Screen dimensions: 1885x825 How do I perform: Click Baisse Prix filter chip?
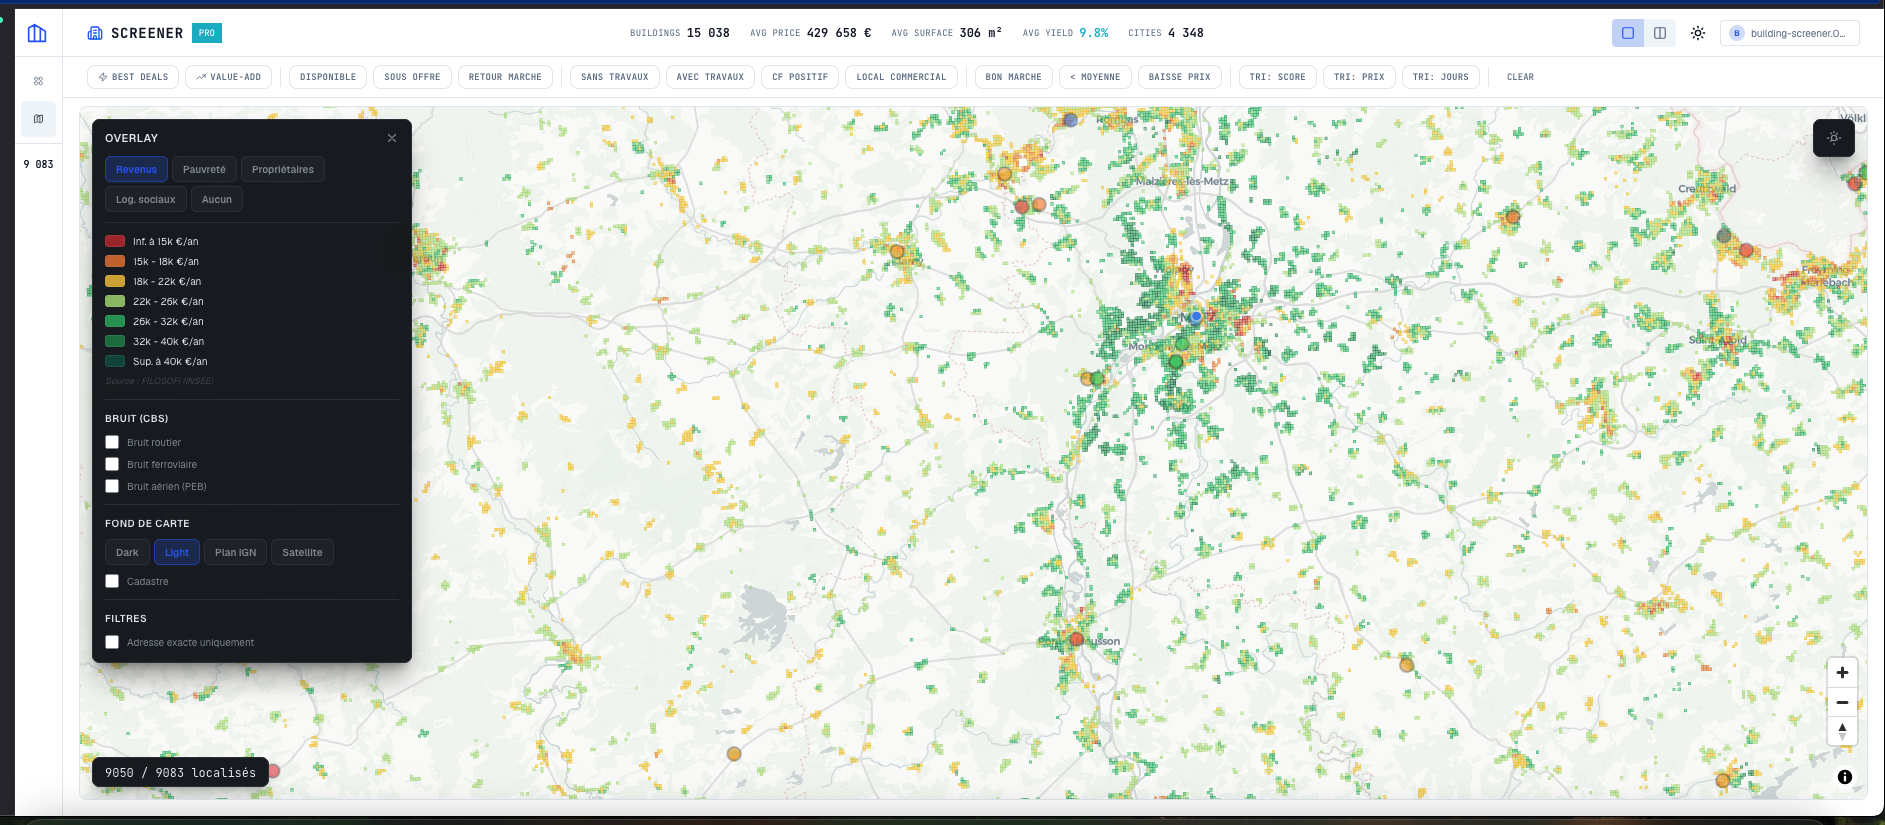tap(1180, 77)
